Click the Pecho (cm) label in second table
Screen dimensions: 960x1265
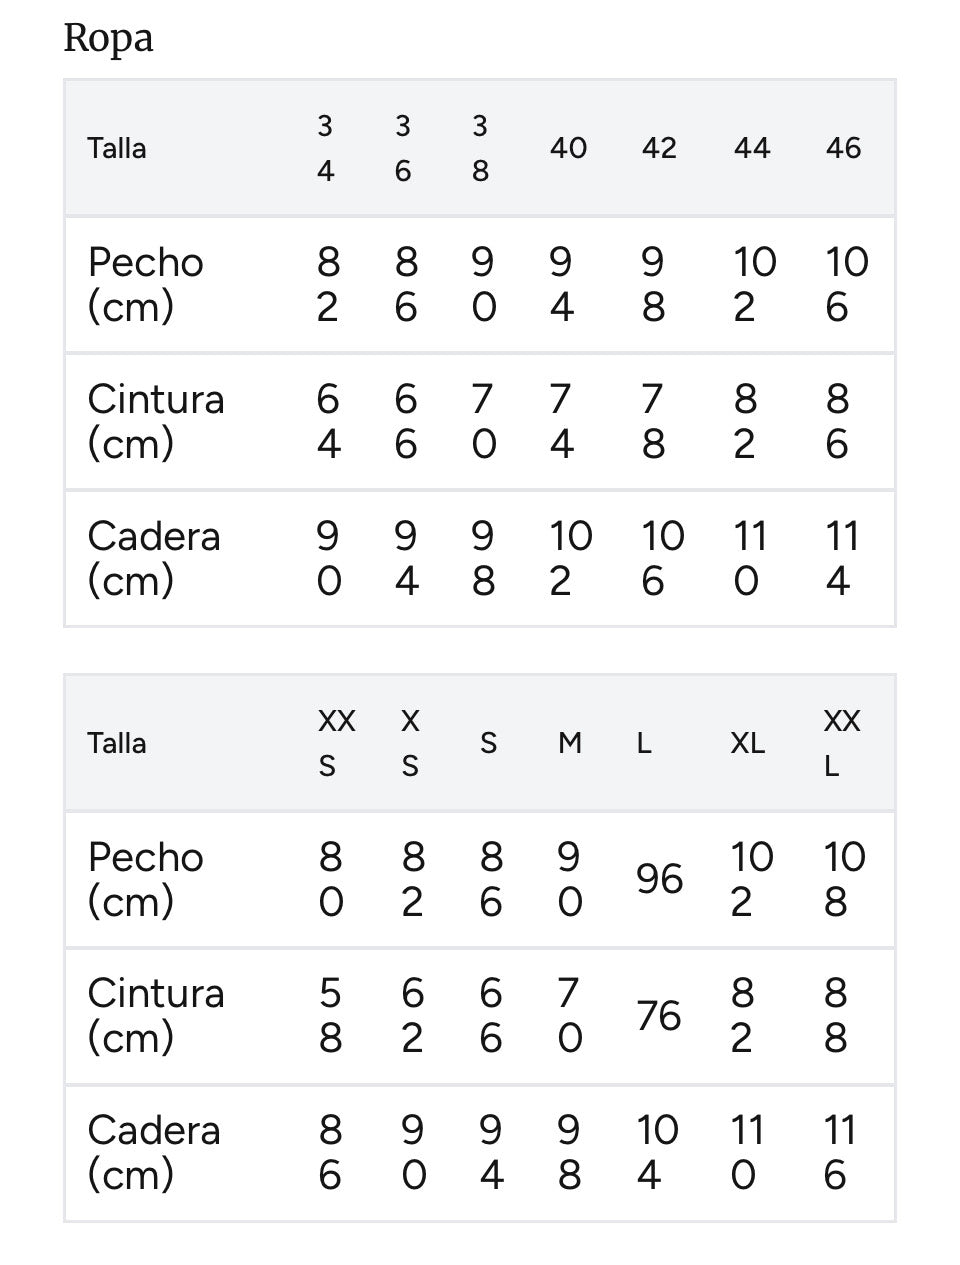(146, 879)
